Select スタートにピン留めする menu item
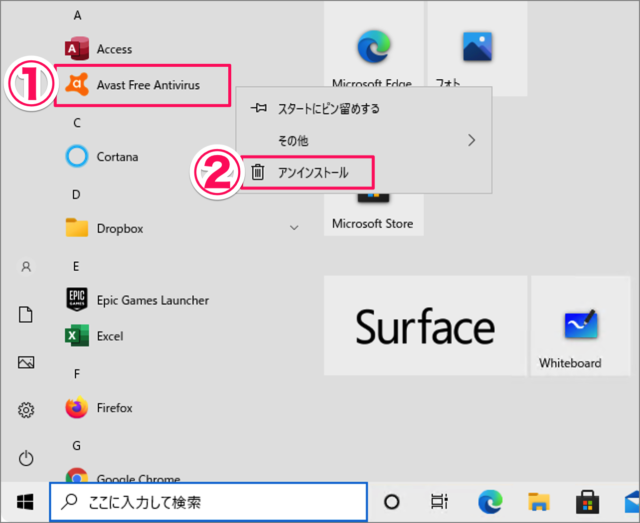Screen dimensions: 640x523 click(328, 108)
